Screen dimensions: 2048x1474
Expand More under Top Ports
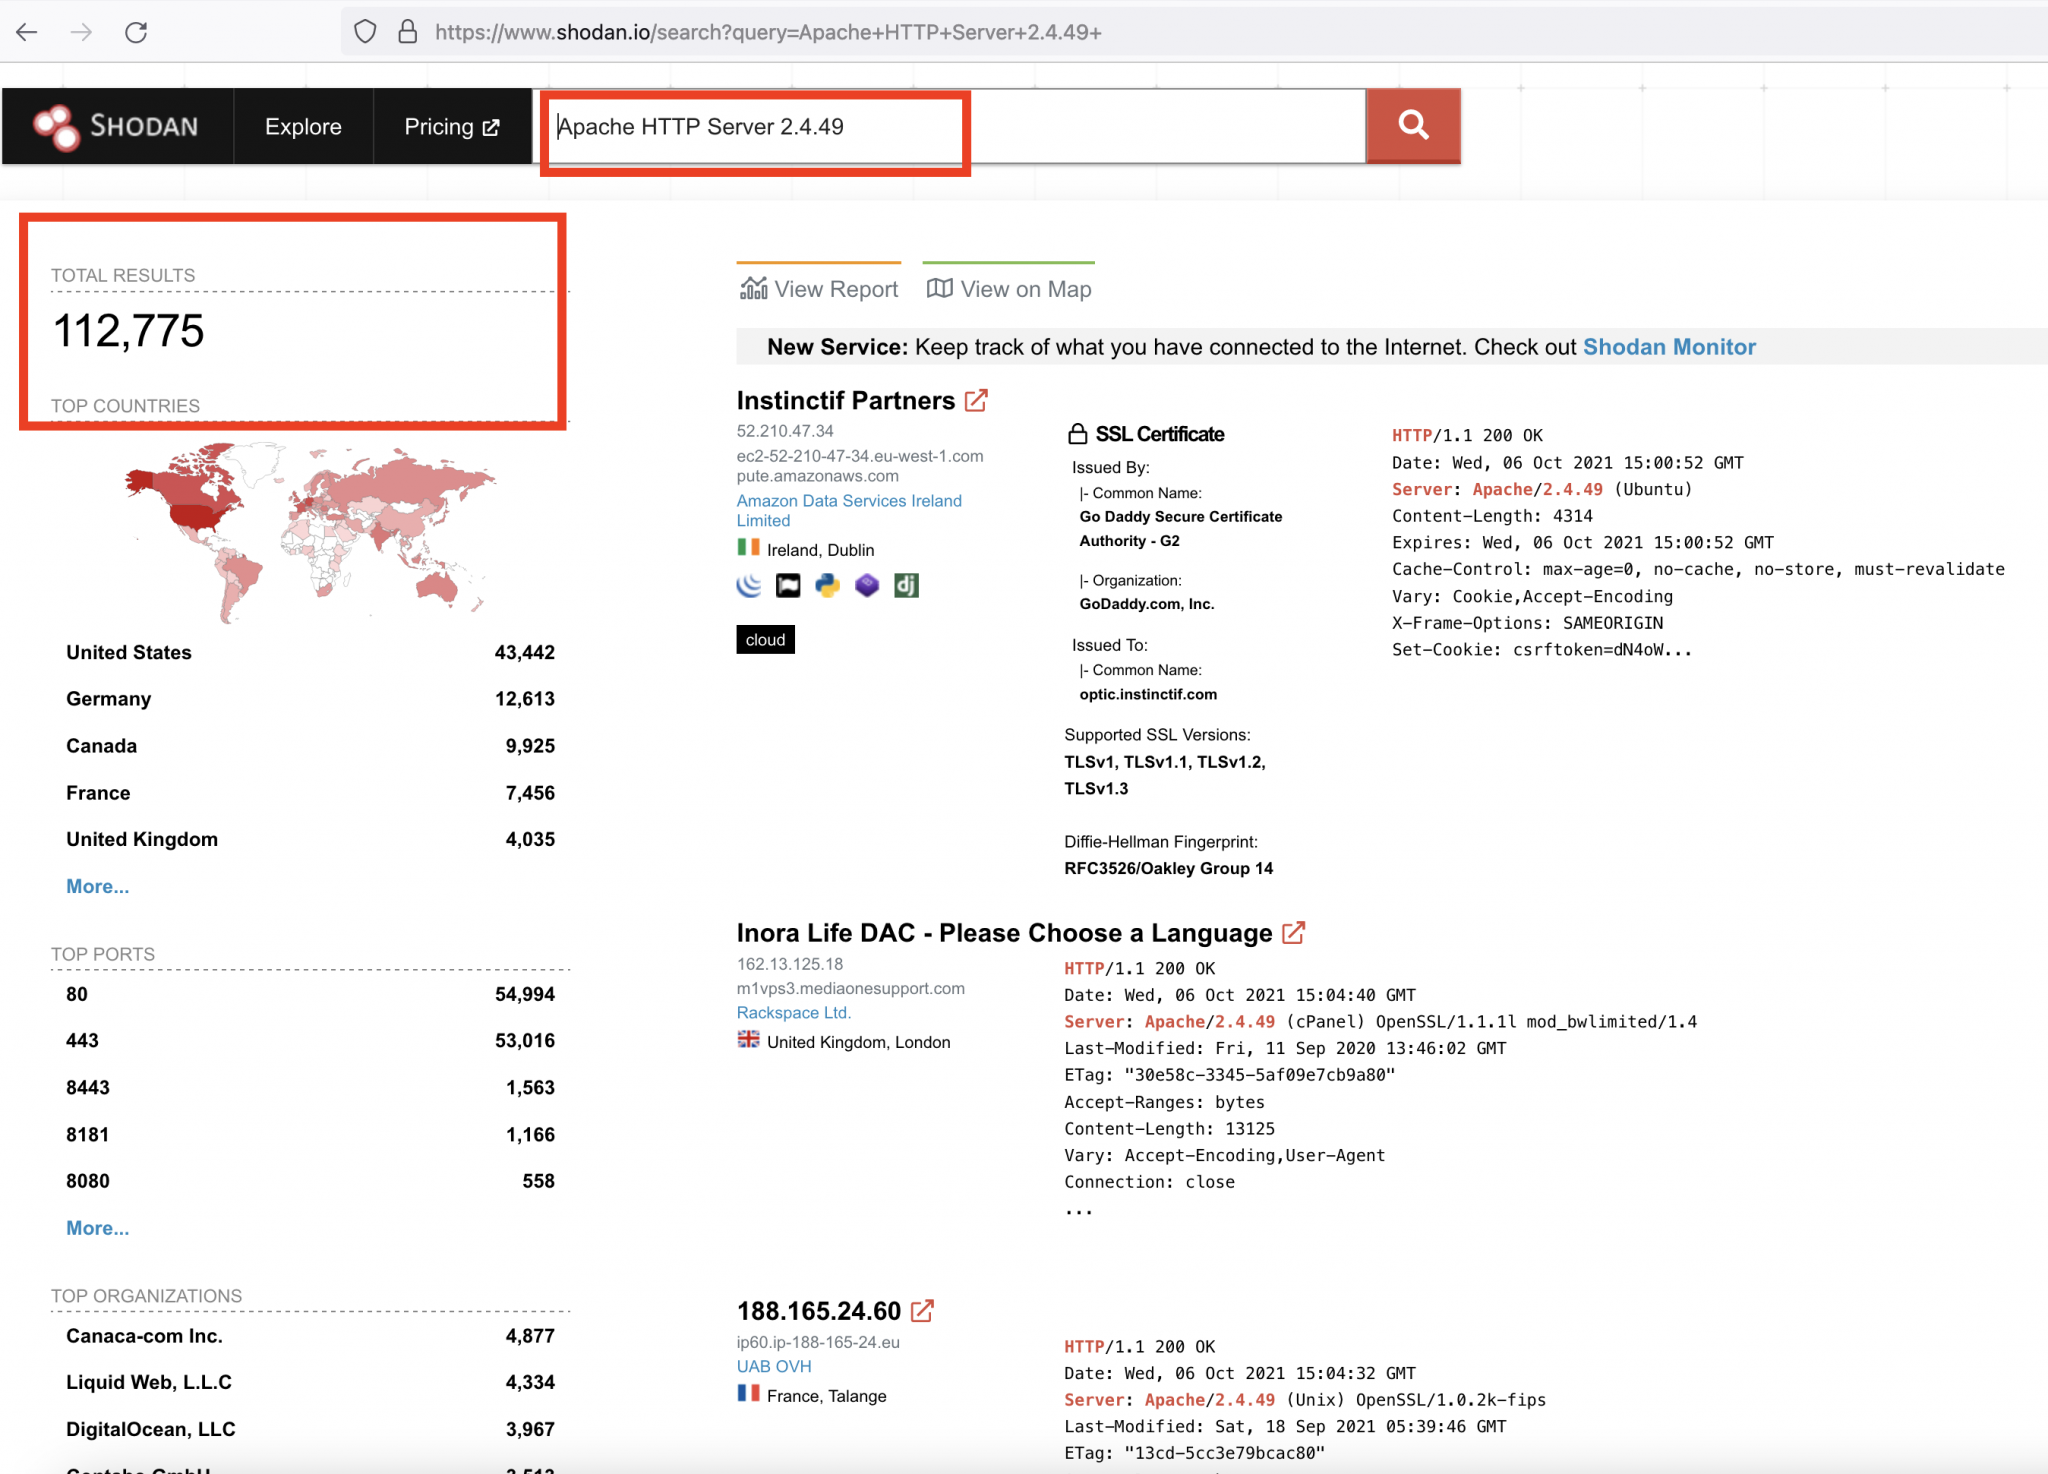click(x=97, y=1229)
